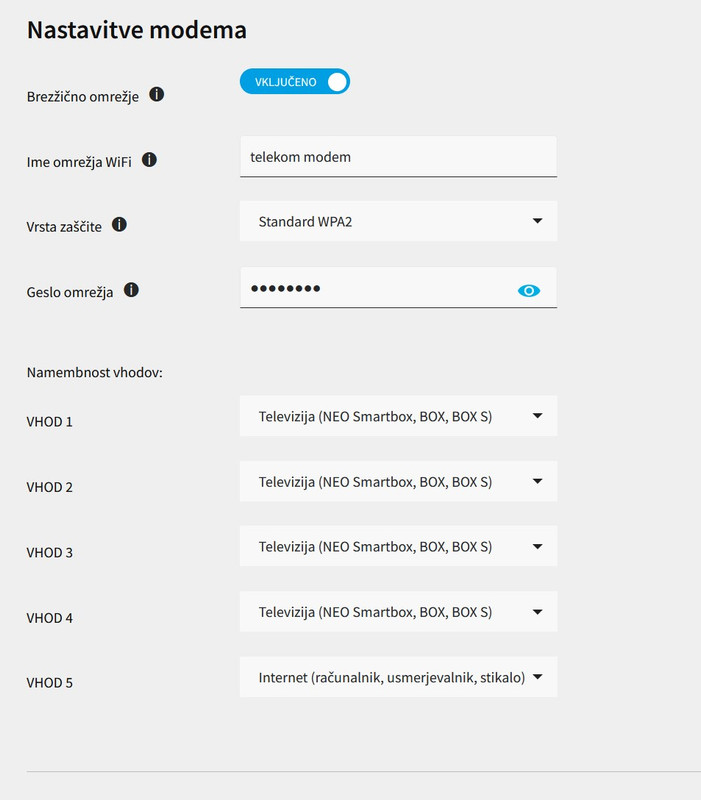The image size is (701, 800).
Task: Select the 'Namembnost vhodov:' label
Action: click(94, 372)
